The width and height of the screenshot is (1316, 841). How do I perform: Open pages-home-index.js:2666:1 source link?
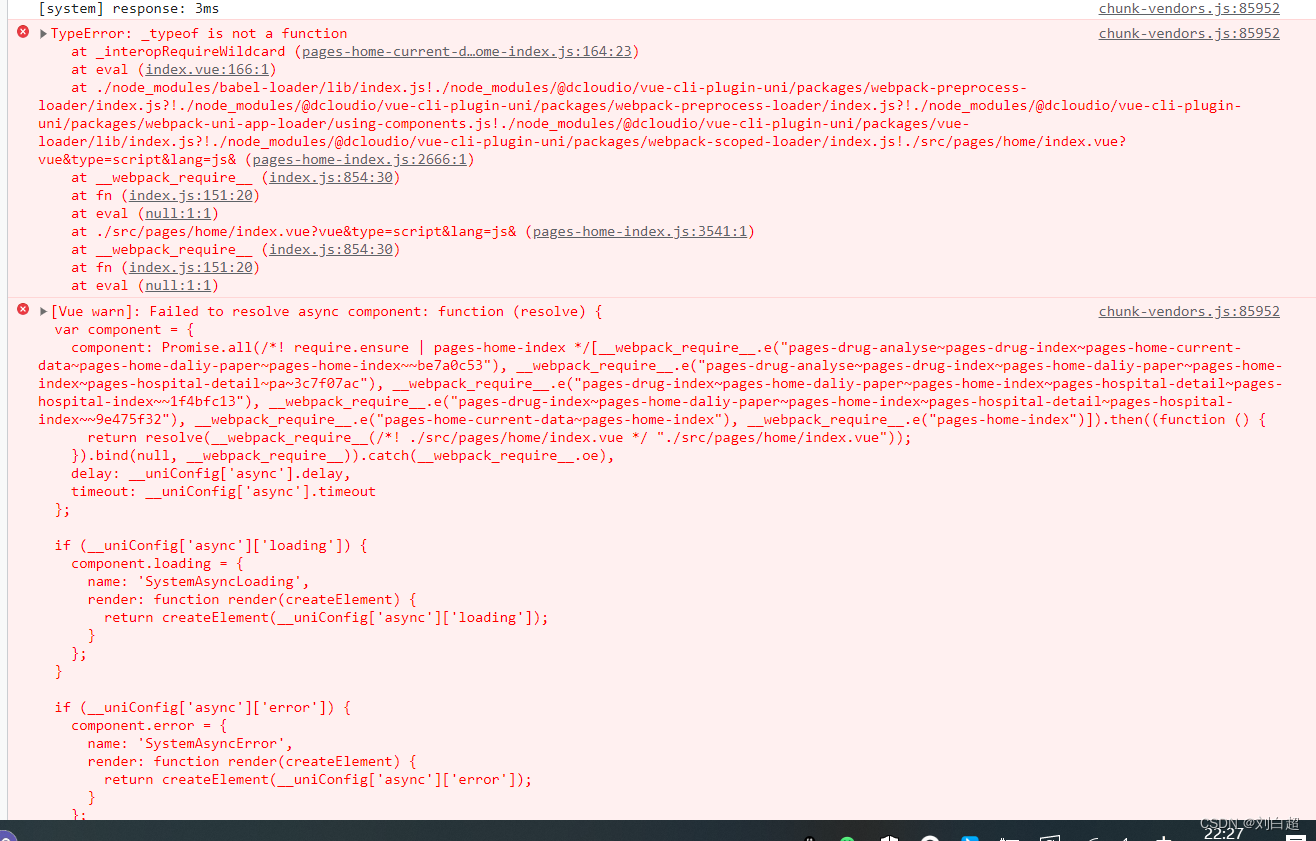359,160
